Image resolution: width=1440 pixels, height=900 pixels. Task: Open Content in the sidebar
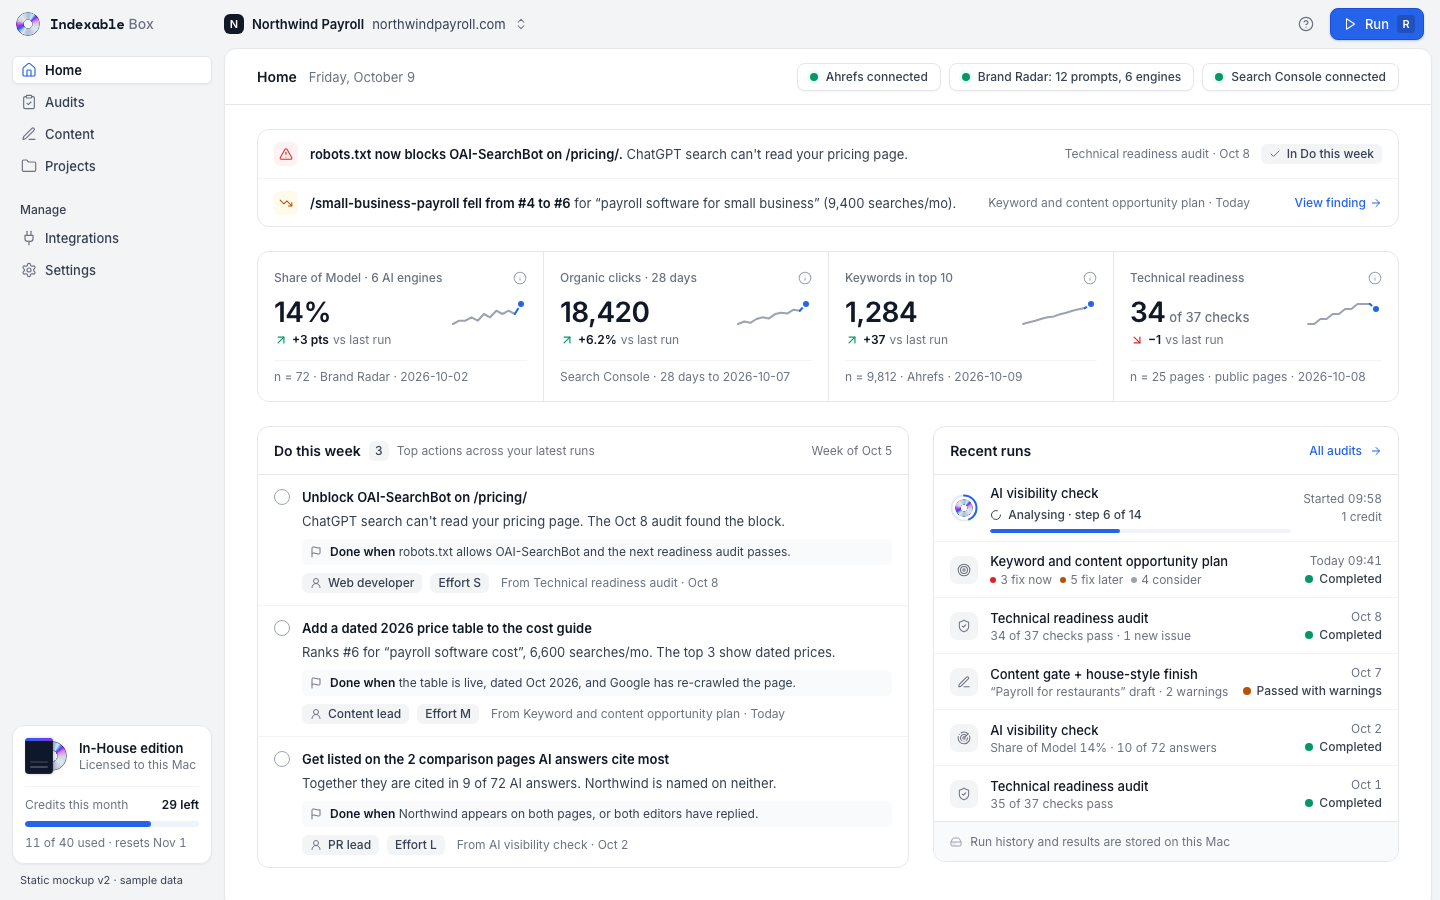[112, 134]
